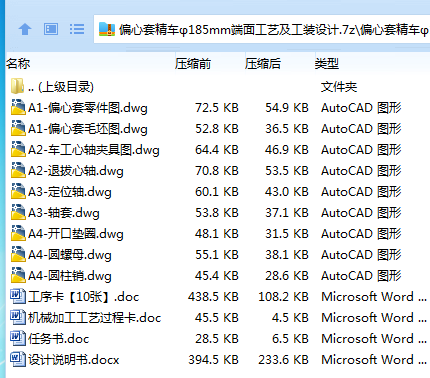
Task: Click the A2-退拔心轴.dwg file icon
Action: [18, 170]
